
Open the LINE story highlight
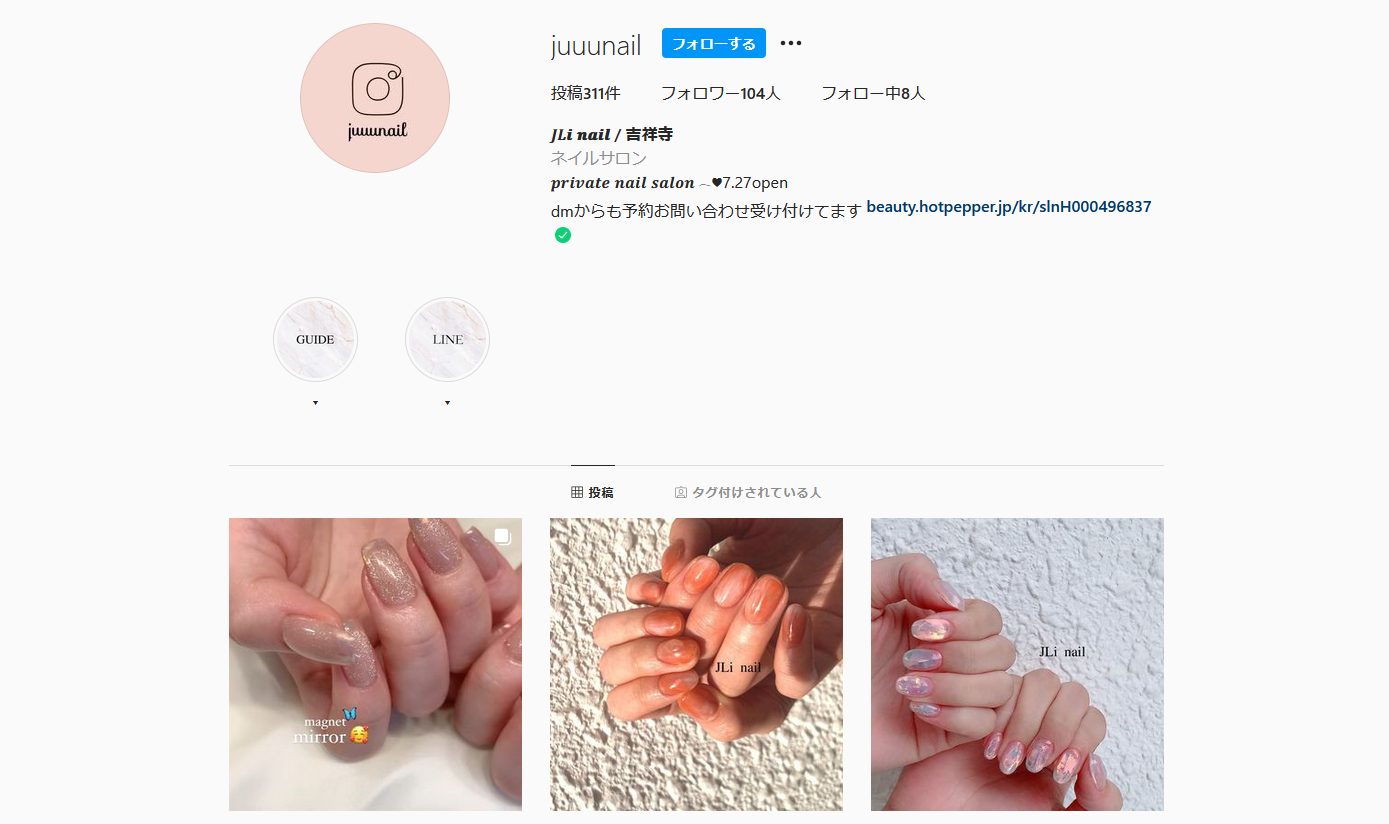(x=447, y=340)
